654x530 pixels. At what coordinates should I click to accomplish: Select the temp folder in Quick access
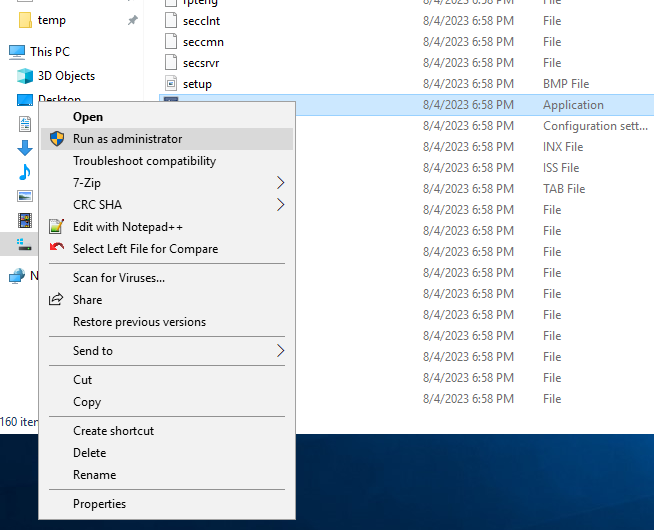tap(52, 20)
